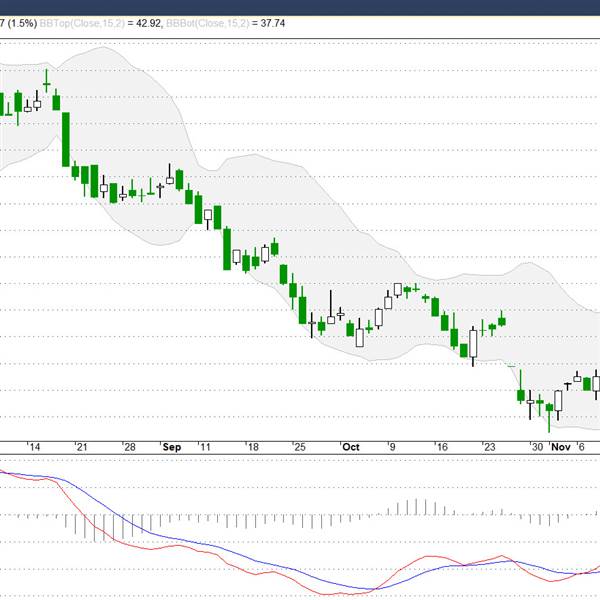Click the 42.92 upper band value

coord(148,23)
